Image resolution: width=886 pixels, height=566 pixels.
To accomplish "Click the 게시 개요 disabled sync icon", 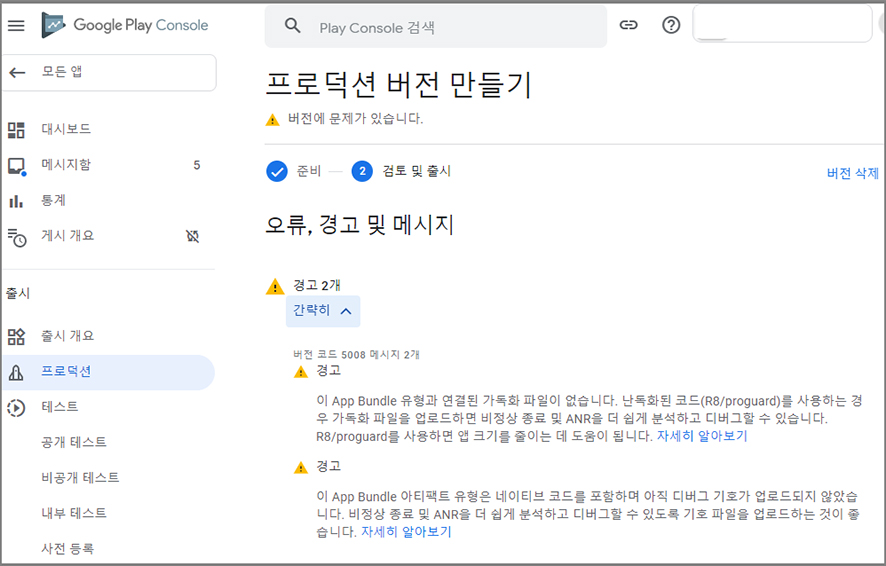I will click(x=193, y=236).
